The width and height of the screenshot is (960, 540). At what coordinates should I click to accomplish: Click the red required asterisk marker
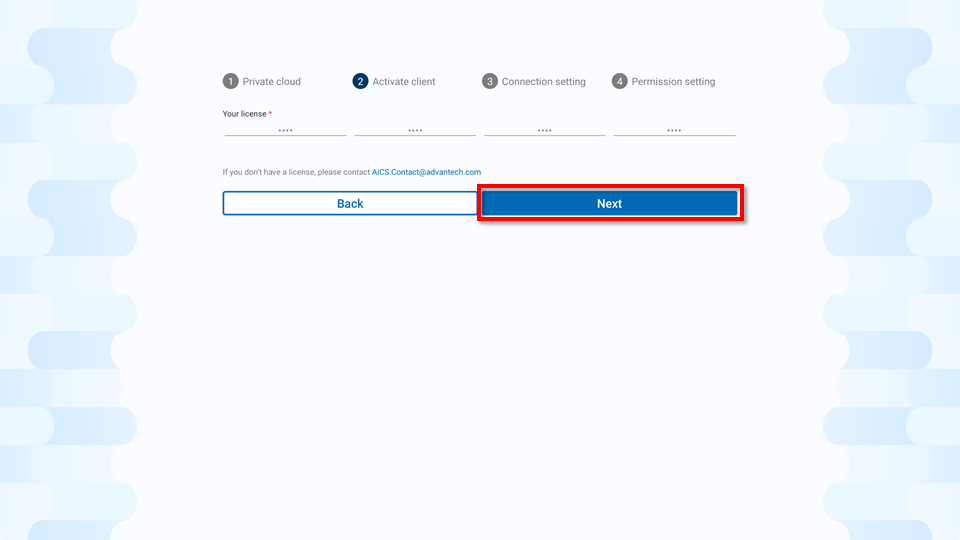(270, 113)
